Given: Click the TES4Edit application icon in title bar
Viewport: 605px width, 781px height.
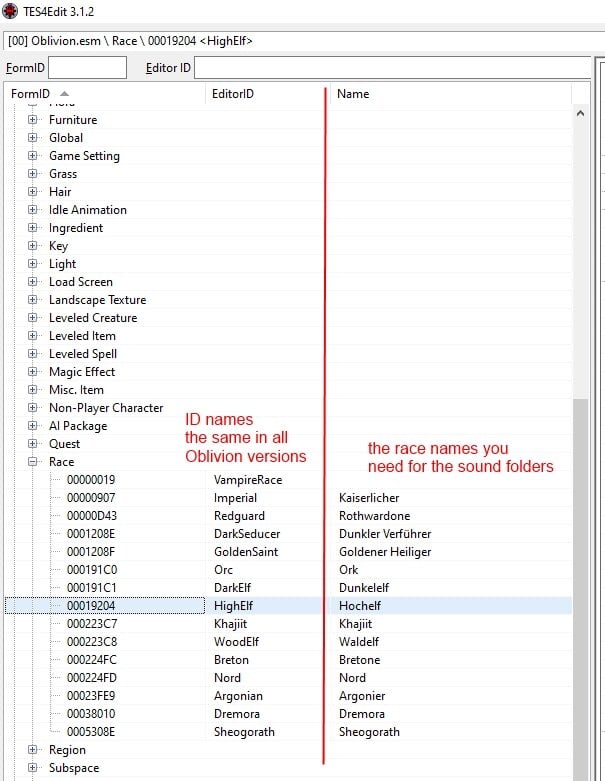Looking at the screenshot, I should point(10,11).
